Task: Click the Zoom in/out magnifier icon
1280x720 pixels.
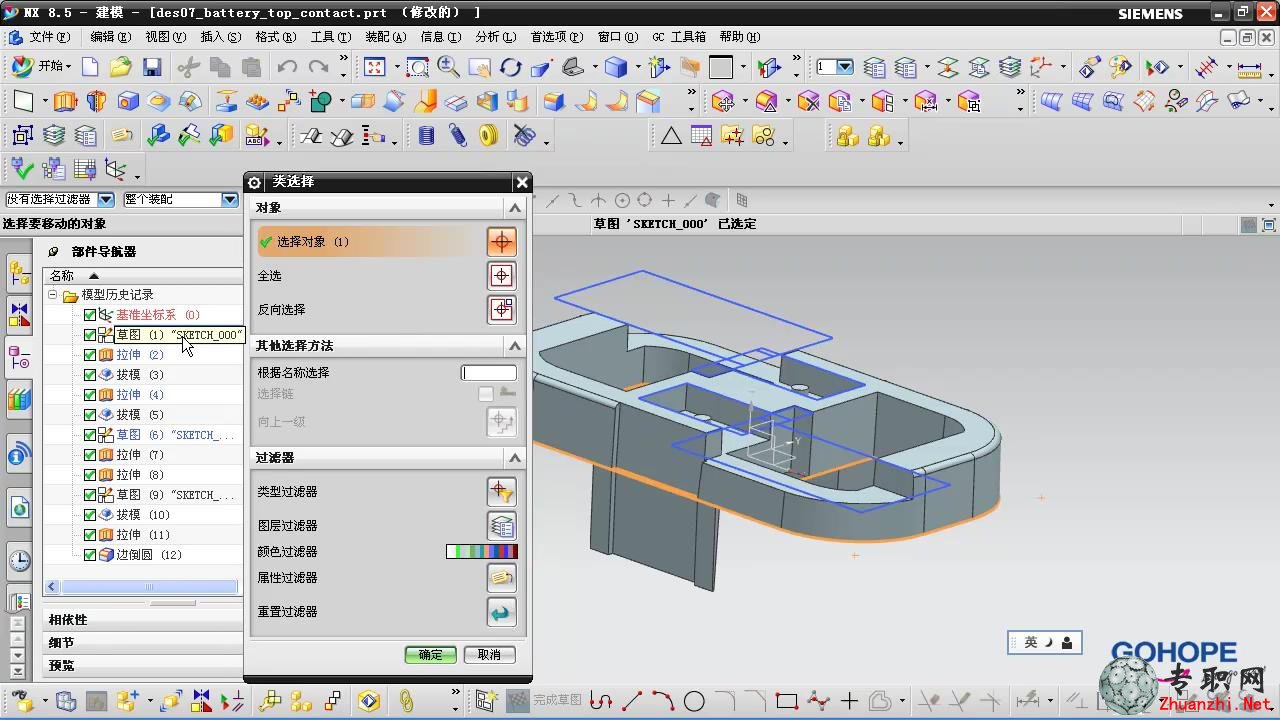Action: click(448, 67)
